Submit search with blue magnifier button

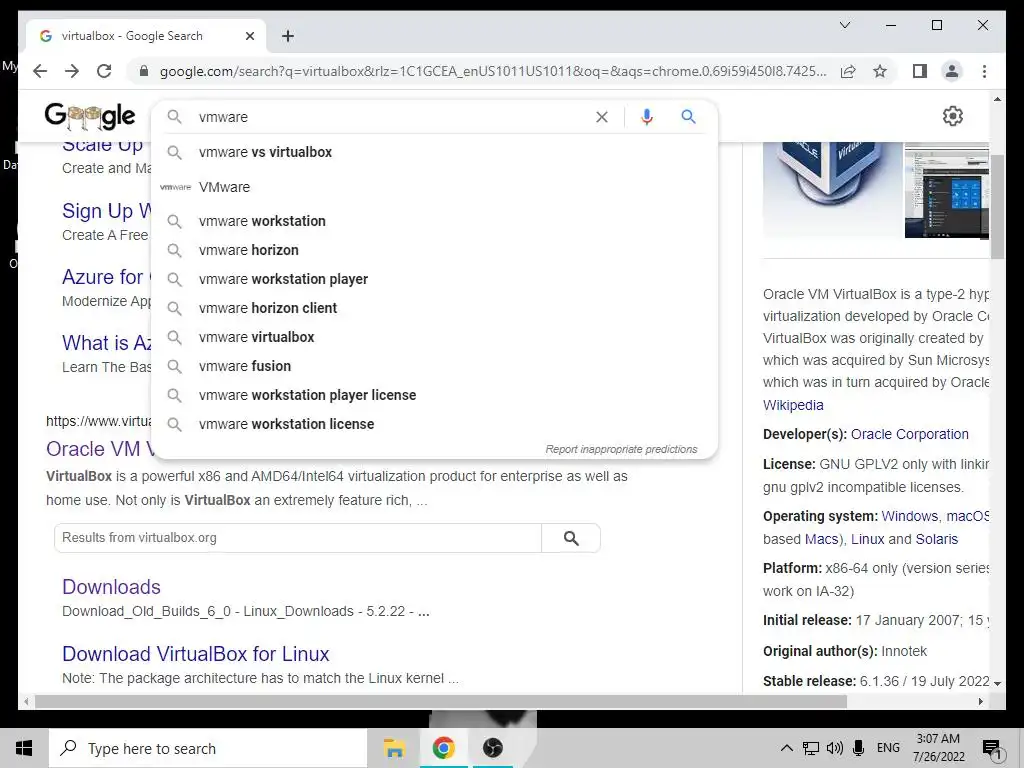point(688,117)
